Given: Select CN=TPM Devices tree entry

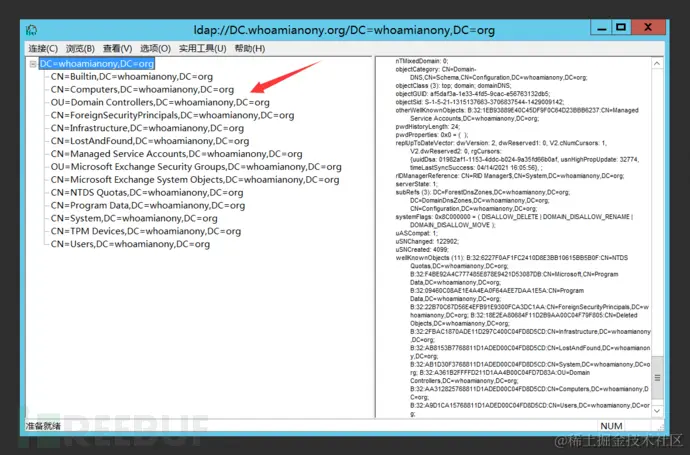Looking at the screenshot, I should pyautogui.click(x=146, y=231).
